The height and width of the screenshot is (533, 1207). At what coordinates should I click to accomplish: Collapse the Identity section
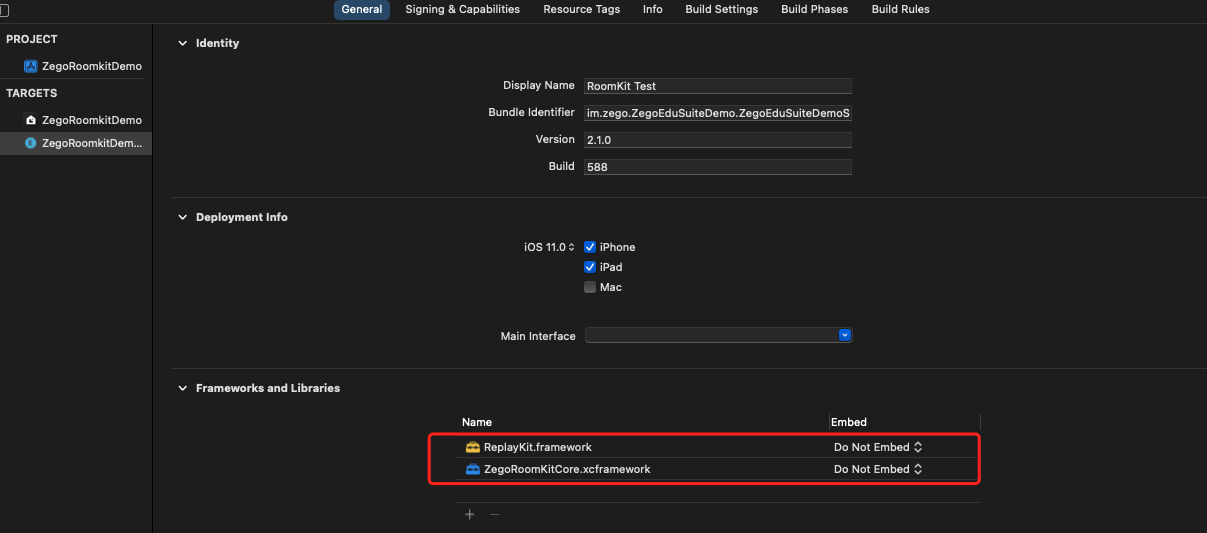pos(182,43)
